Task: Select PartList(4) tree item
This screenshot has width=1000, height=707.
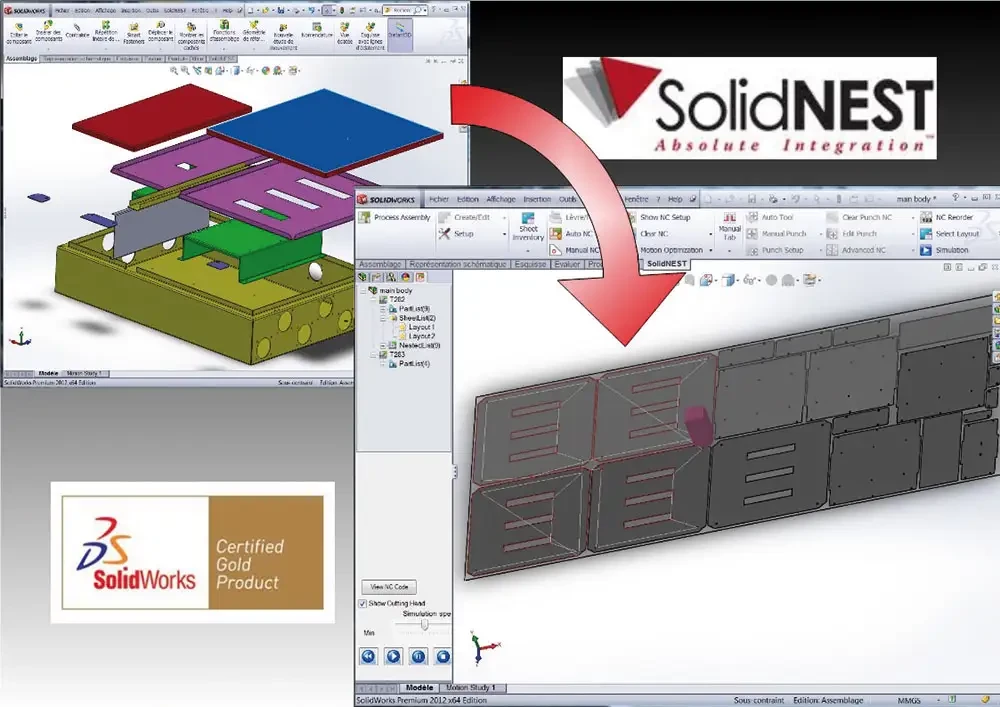Action: (x=409, y=364)
